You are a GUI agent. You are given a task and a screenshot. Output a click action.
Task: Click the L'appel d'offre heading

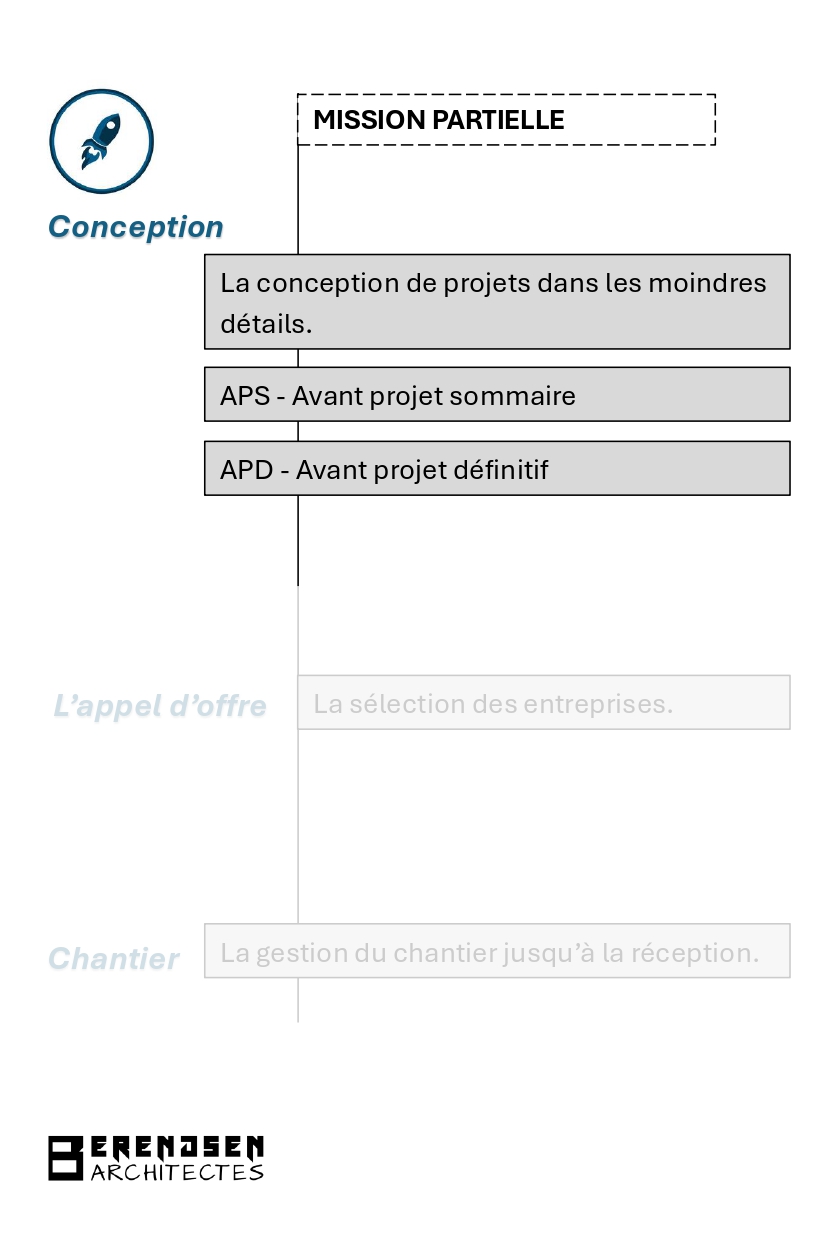(160, 706)
